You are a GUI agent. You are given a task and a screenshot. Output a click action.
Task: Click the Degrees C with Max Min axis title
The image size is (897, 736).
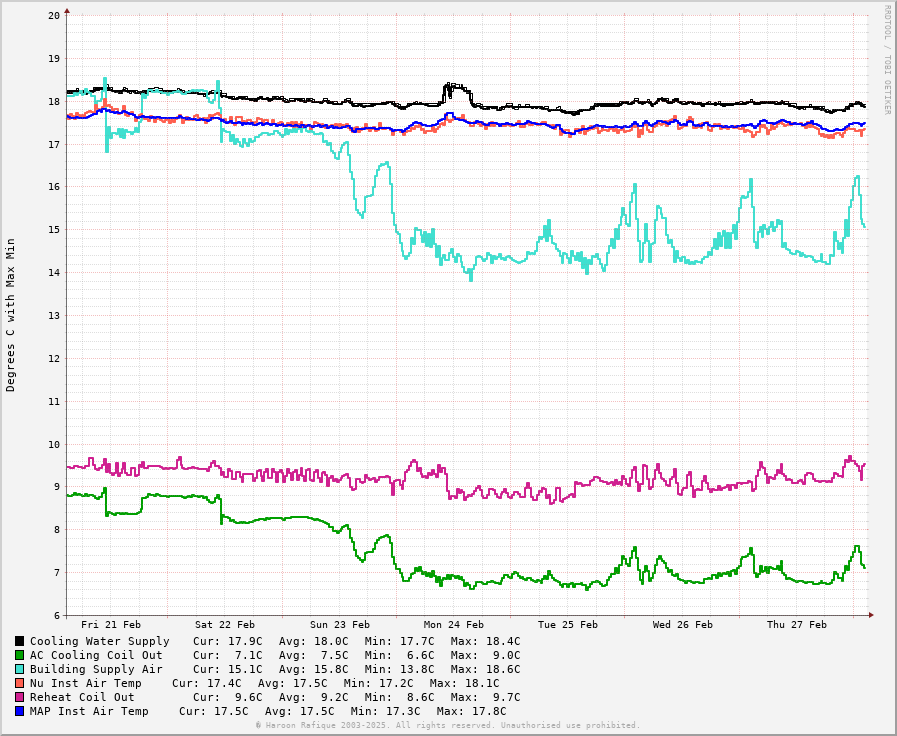click(x=11, y=314)
